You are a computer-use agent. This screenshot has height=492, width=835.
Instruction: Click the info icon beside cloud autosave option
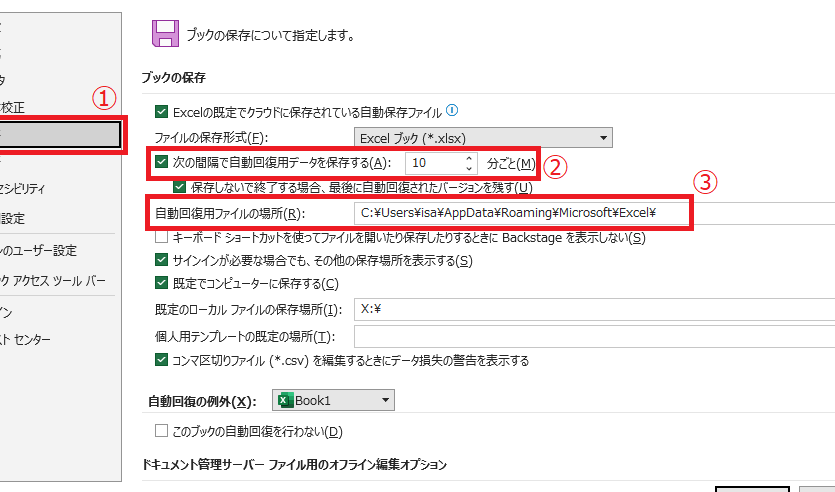452,110
